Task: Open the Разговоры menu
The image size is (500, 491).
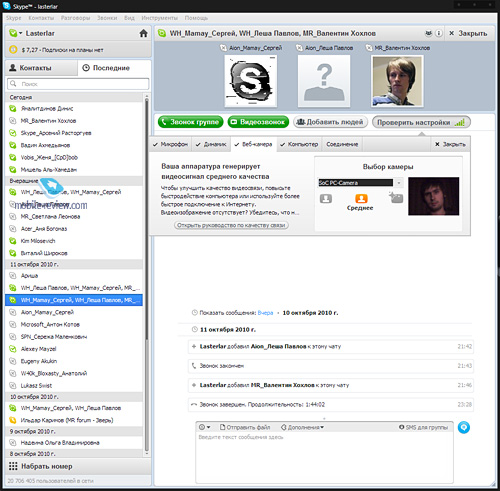Action: [75, 18]
